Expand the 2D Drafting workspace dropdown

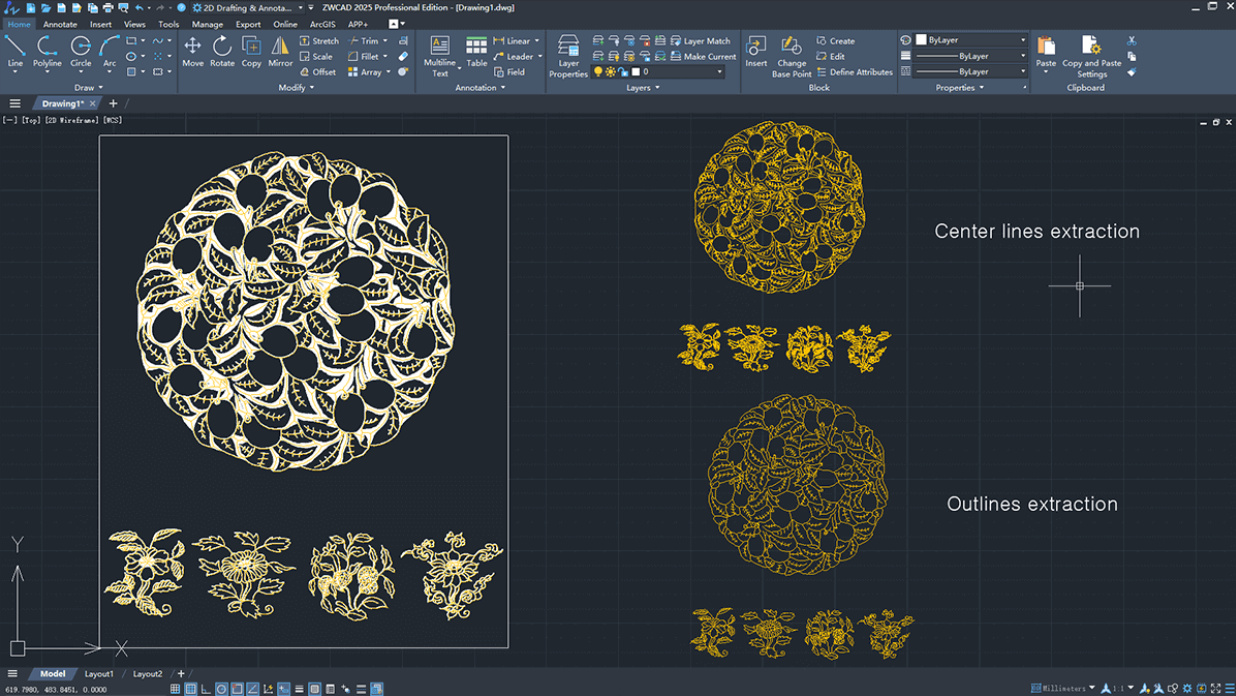coord(300,8)
